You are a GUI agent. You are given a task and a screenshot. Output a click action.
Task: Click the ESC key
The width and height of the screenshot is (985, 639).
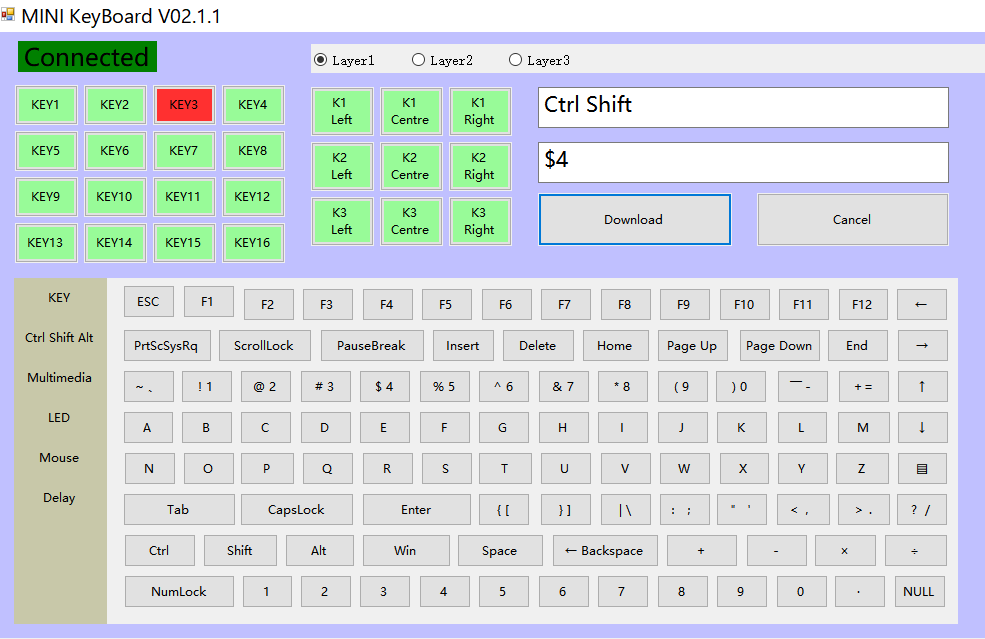(148, 302)
